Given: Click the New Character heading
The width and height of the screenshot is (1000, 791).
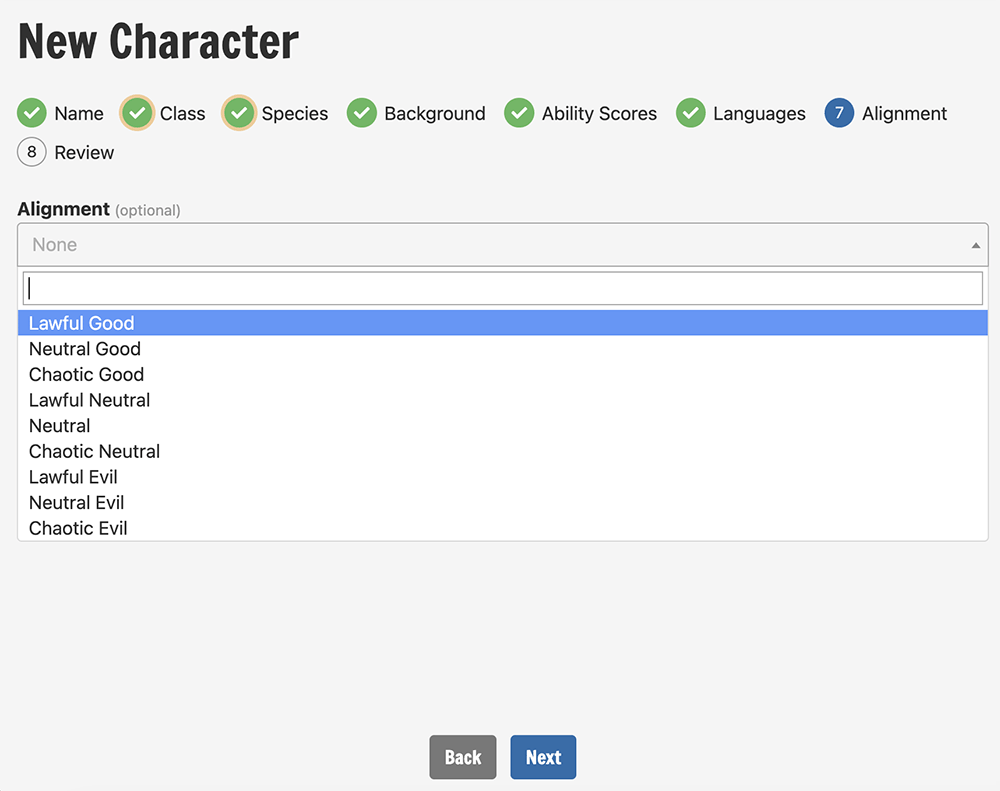Looking at the screenshot, I should 158,41.
